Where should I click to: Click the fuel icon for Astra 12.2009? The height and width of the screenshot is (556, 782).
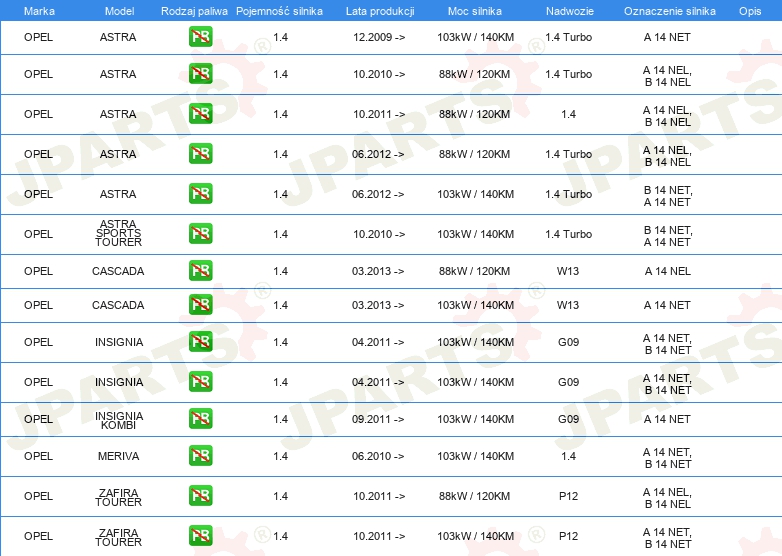(200, 37)
